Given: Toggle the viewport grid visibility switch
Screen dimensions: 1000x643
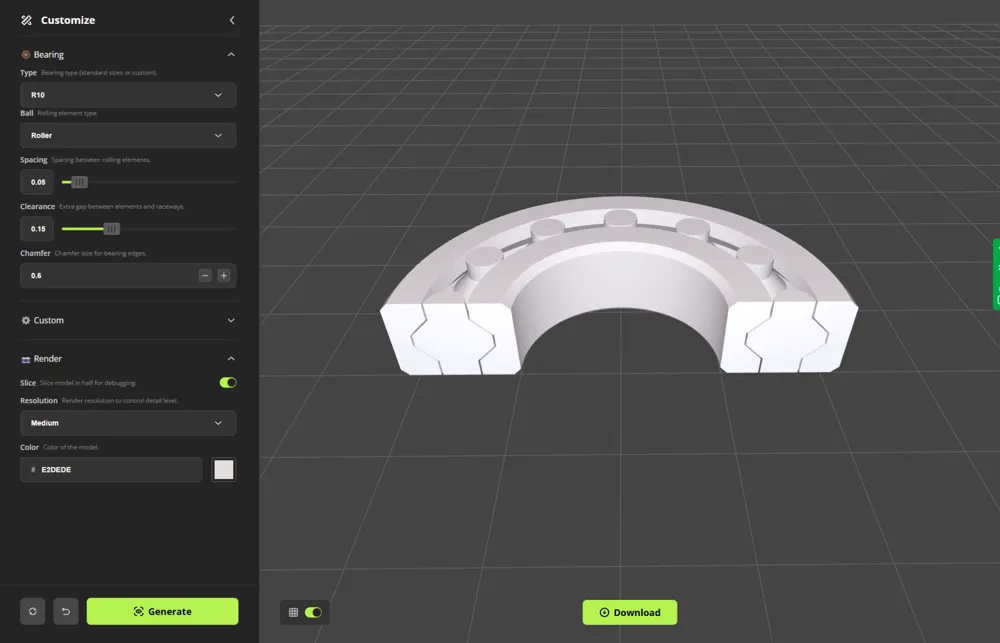Looking at the screenshot, I should click(313, 612).
